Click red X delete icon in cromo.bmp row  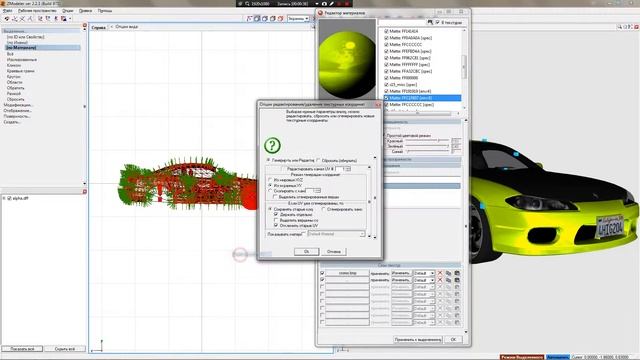[440, 273]
